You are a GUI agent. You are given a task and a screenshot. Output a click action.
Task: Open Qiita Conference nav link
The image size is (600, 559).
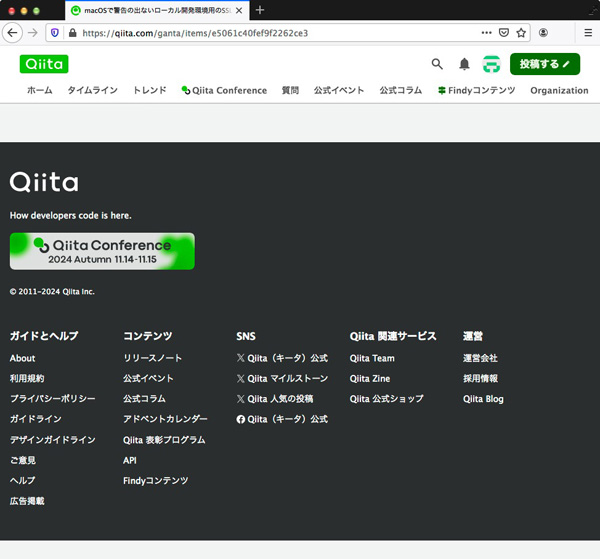[x=224, y=90]
